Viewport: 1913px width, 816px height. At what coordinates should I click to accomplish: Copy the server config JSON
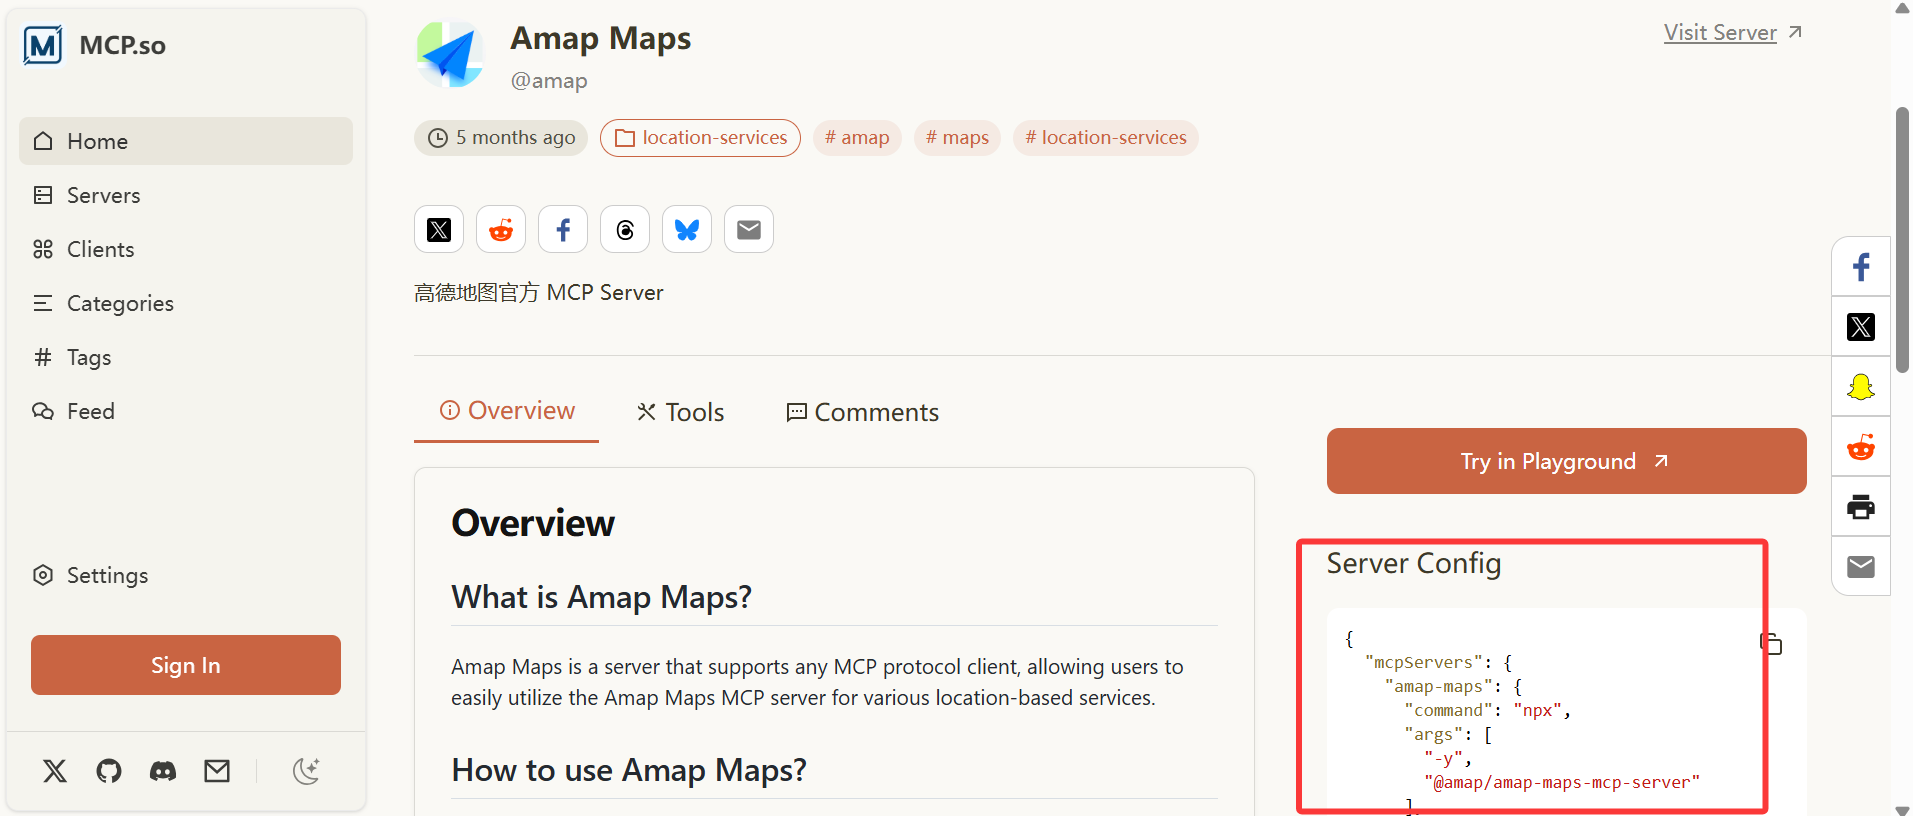point(1771,643)
